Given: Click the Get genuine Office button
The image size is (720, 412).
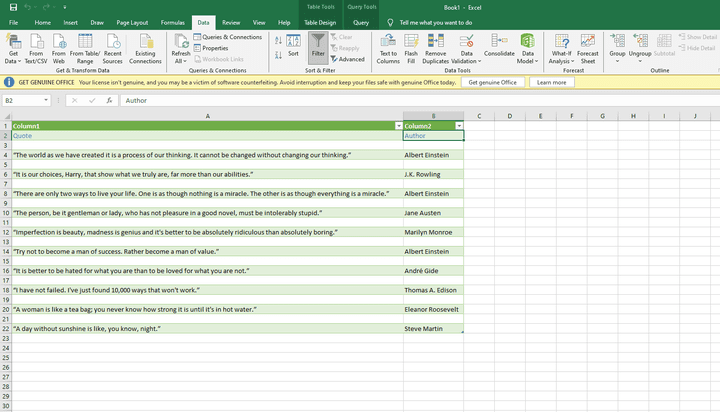Looking at the screenshot, I should point(493,82).
